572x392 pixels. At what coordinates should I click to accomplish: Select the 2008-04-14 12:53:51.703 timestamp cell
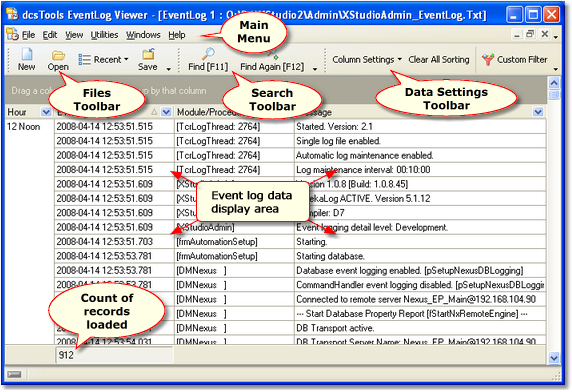[x=115, y=242]
